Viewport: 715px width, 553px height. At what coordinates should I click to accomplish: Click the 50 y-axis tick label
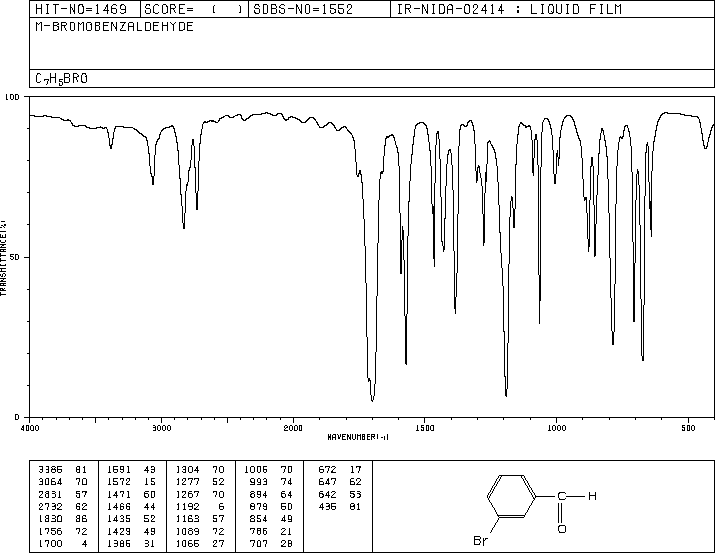coord(14,258)
